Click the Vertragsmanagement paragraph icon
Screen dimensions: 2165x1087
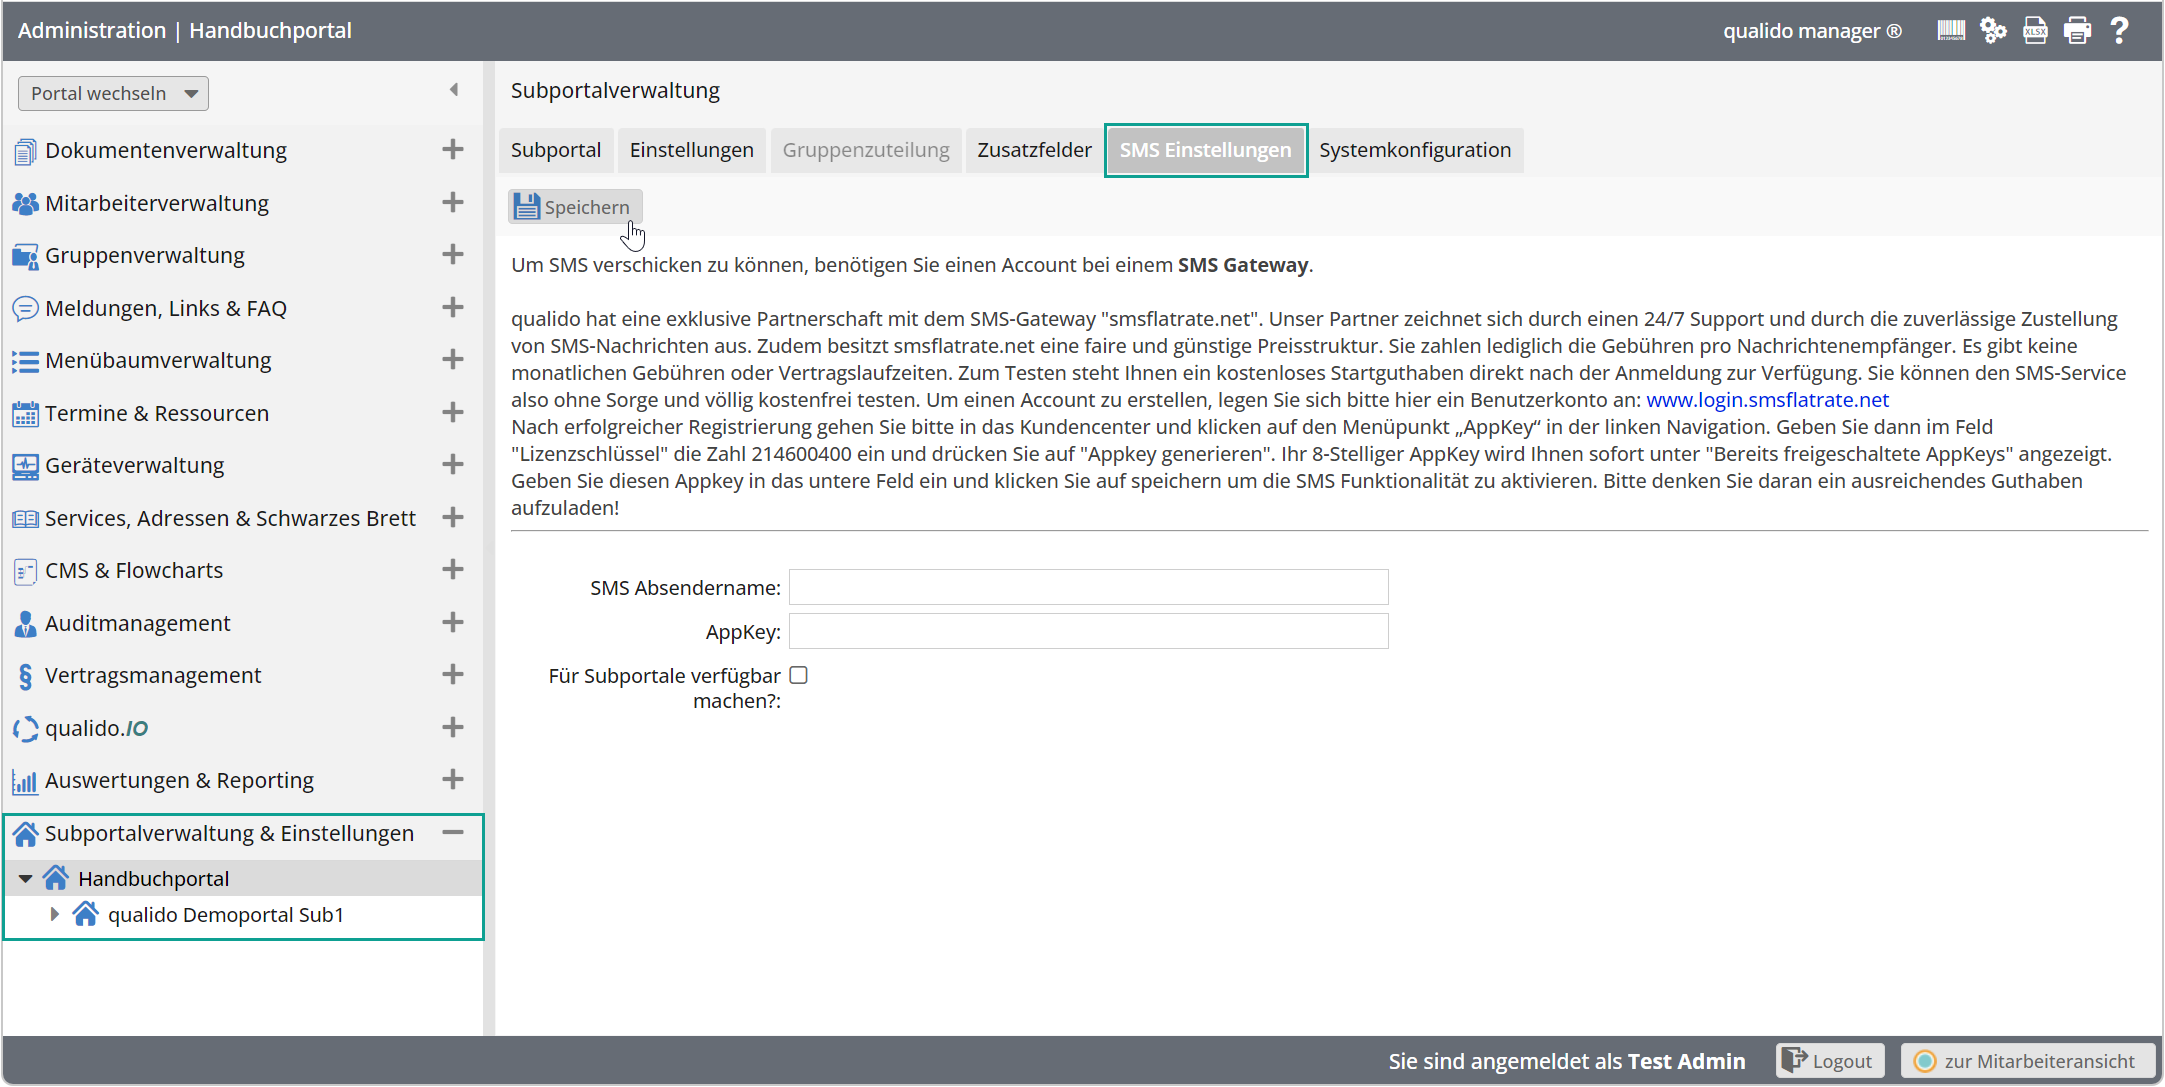25,677
